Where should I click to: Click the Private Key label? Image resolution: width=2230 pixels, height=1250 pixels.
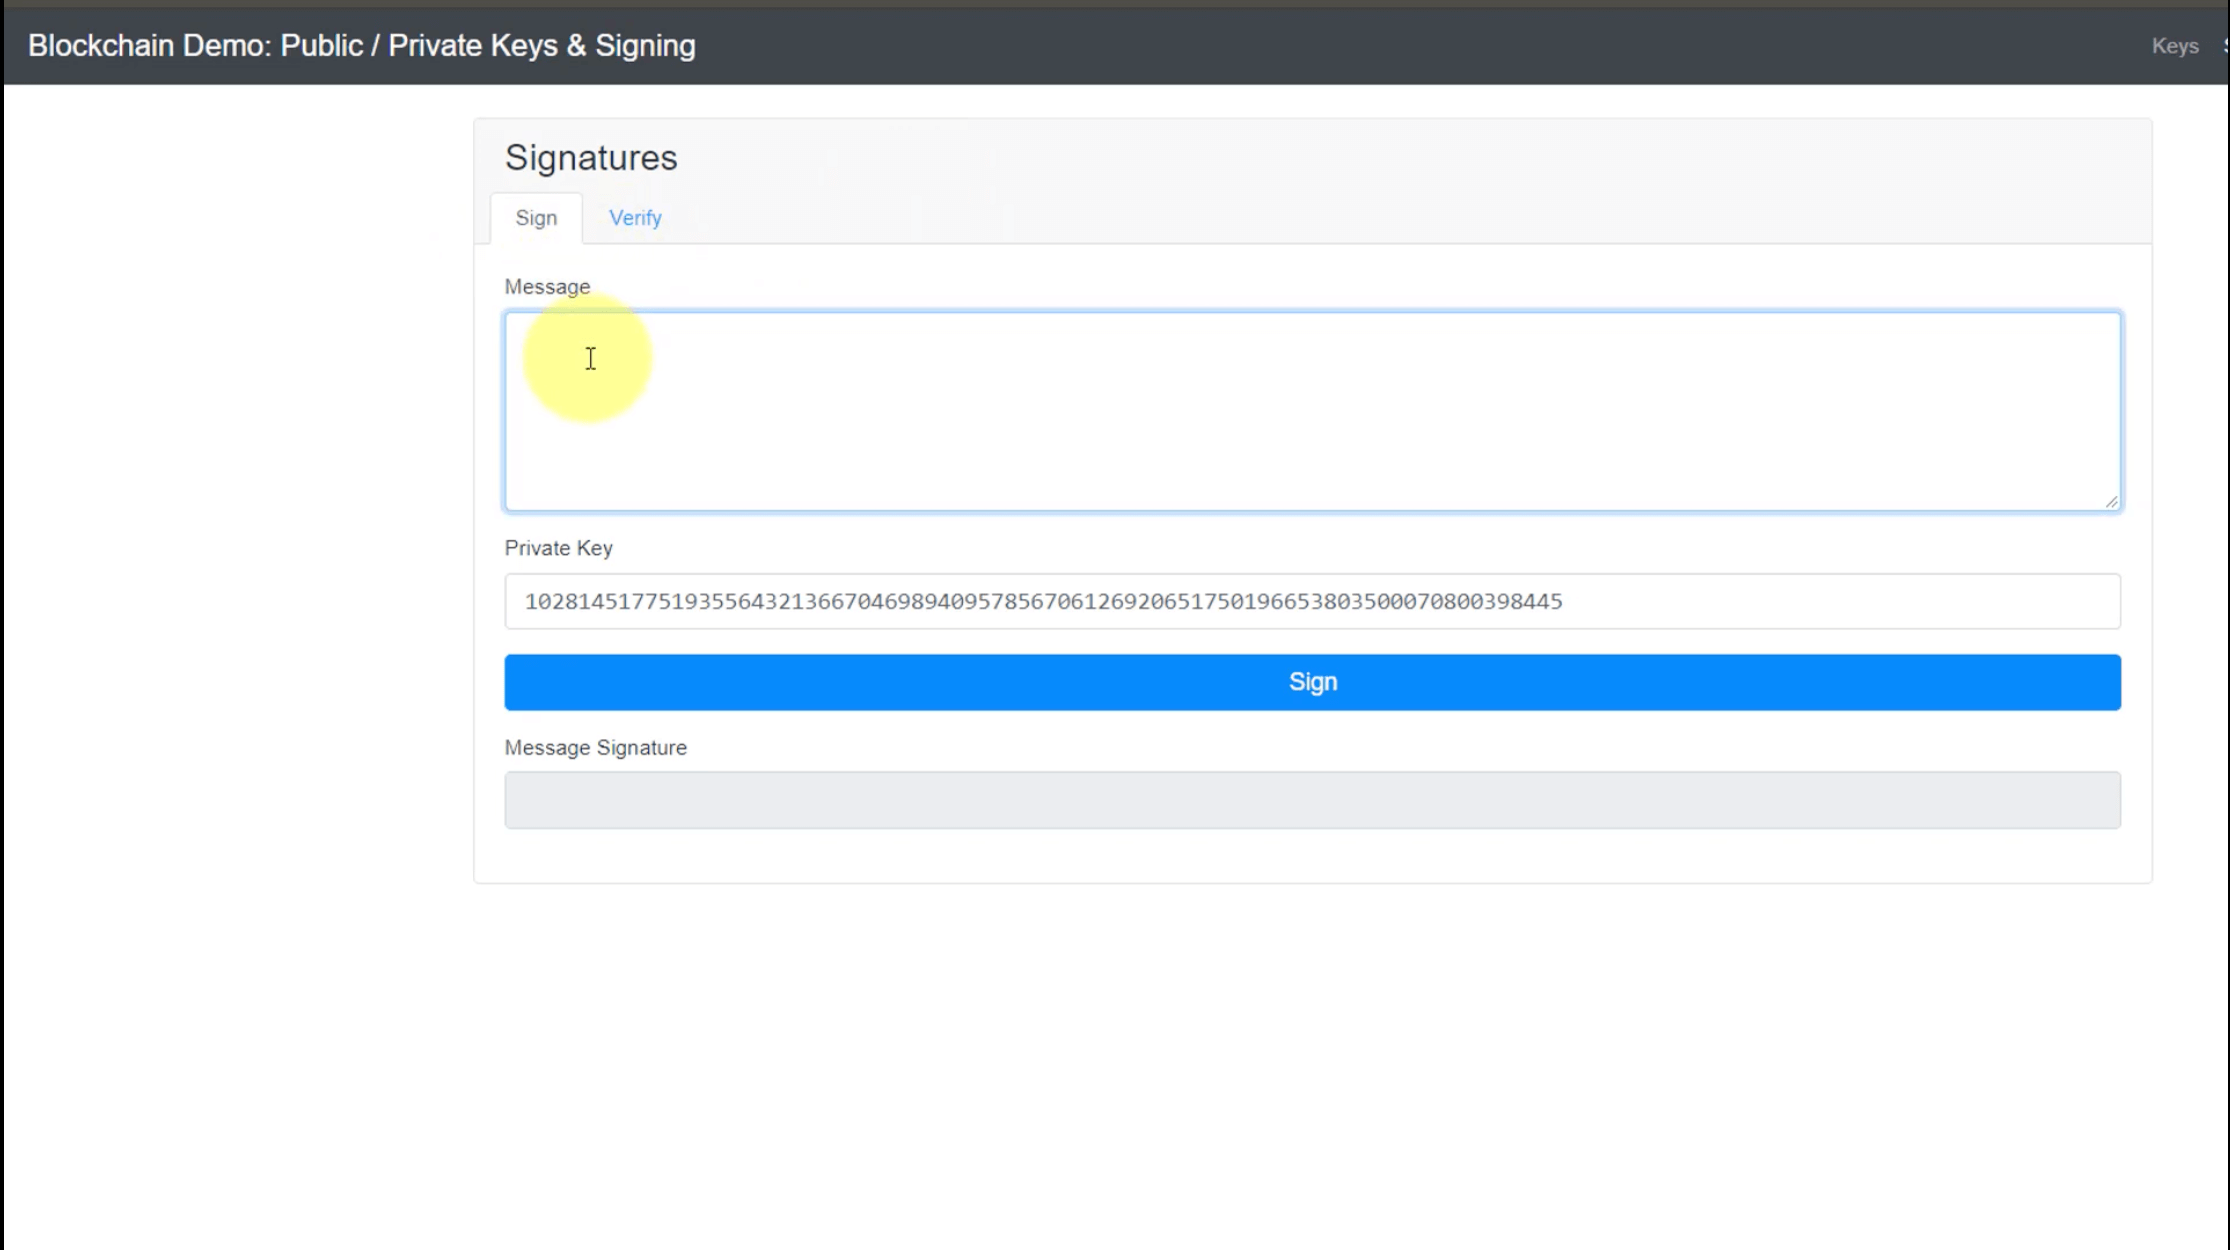(x=558, y=548)
